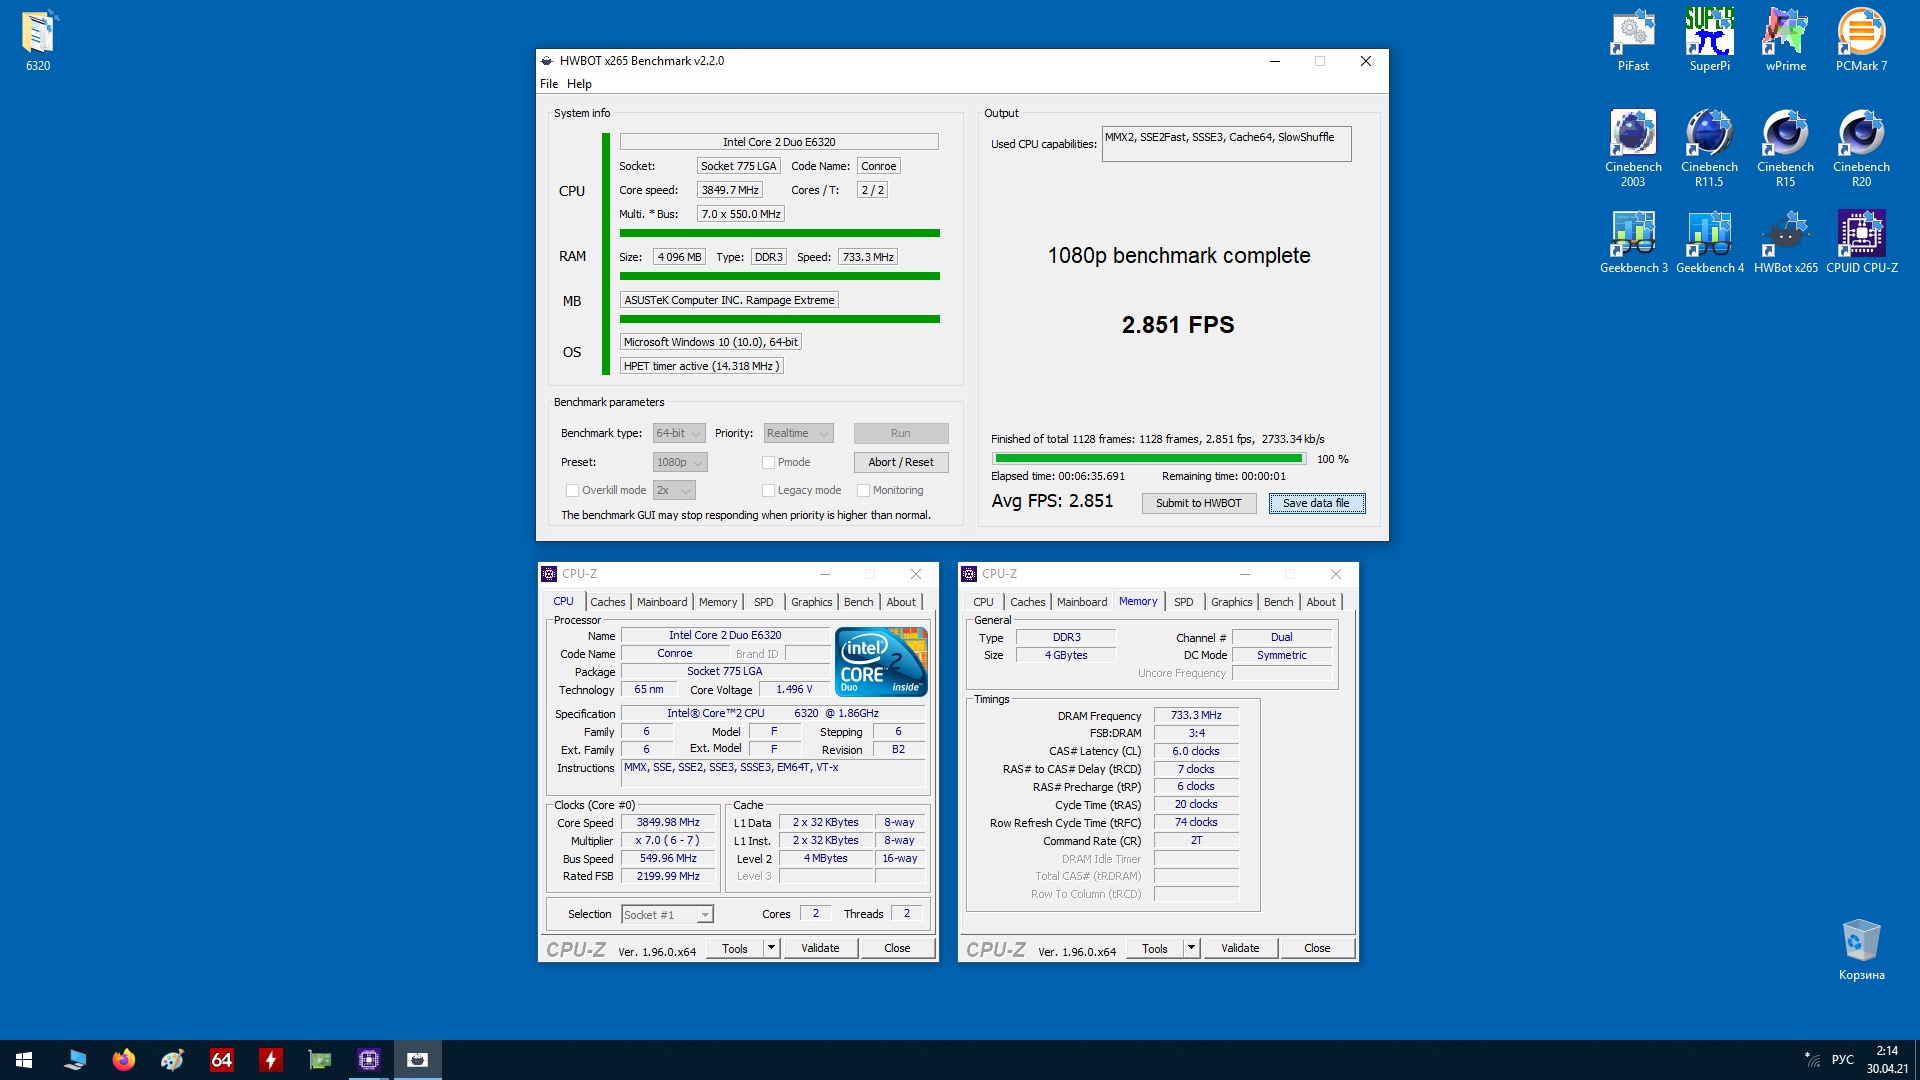Image resolution: width=1920 pixels, height=1080 pixels.
Task: Open the Overkill 2x multiplier dropdown
Action: [674, 490]
